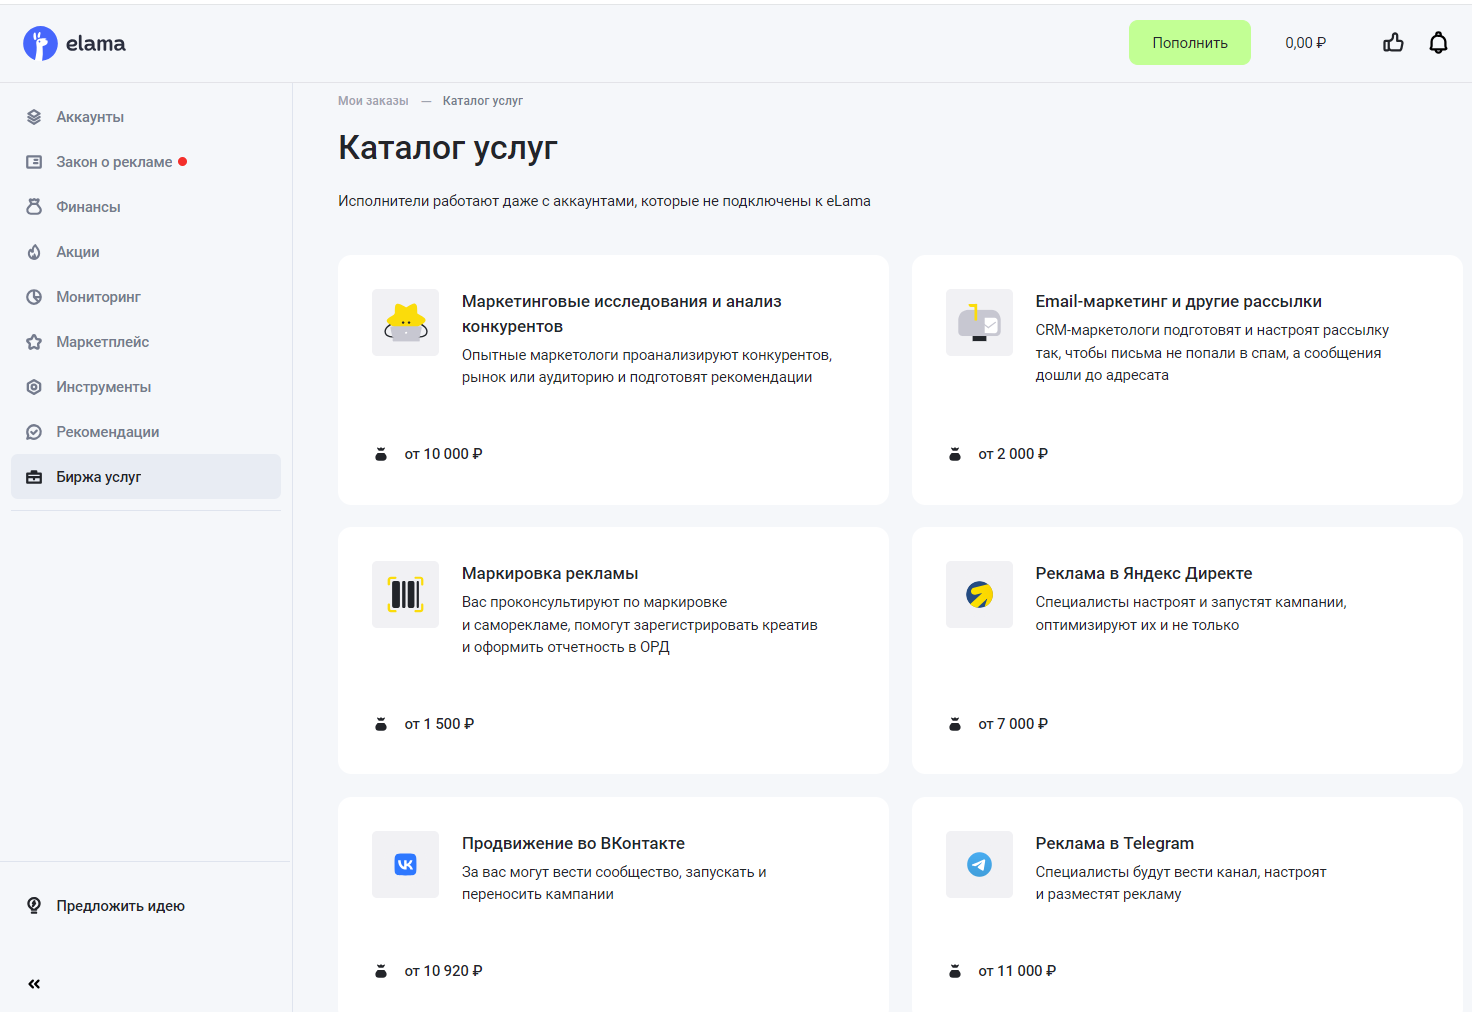
Task: Click the Каталог услуг breadcrumb
Action: (x=483, y=101)
